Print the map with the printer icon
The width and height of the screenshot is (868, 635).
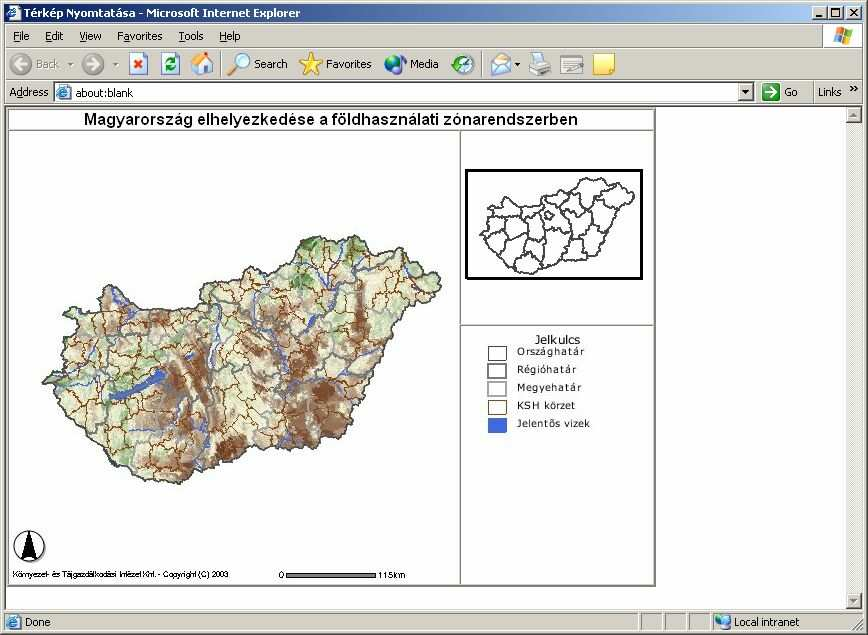tap(539, 64)
